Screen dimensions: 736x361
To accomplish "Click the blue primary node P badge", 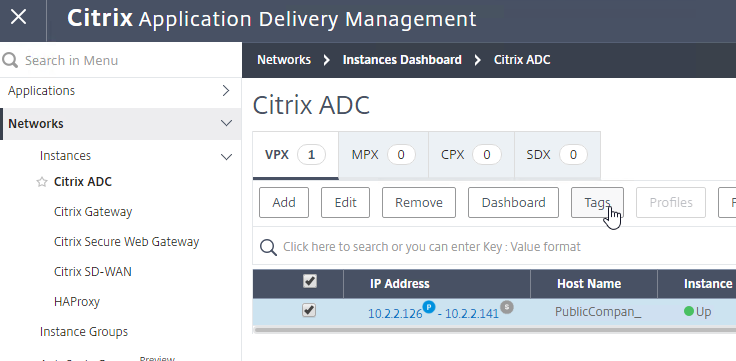I will [429, 307].
